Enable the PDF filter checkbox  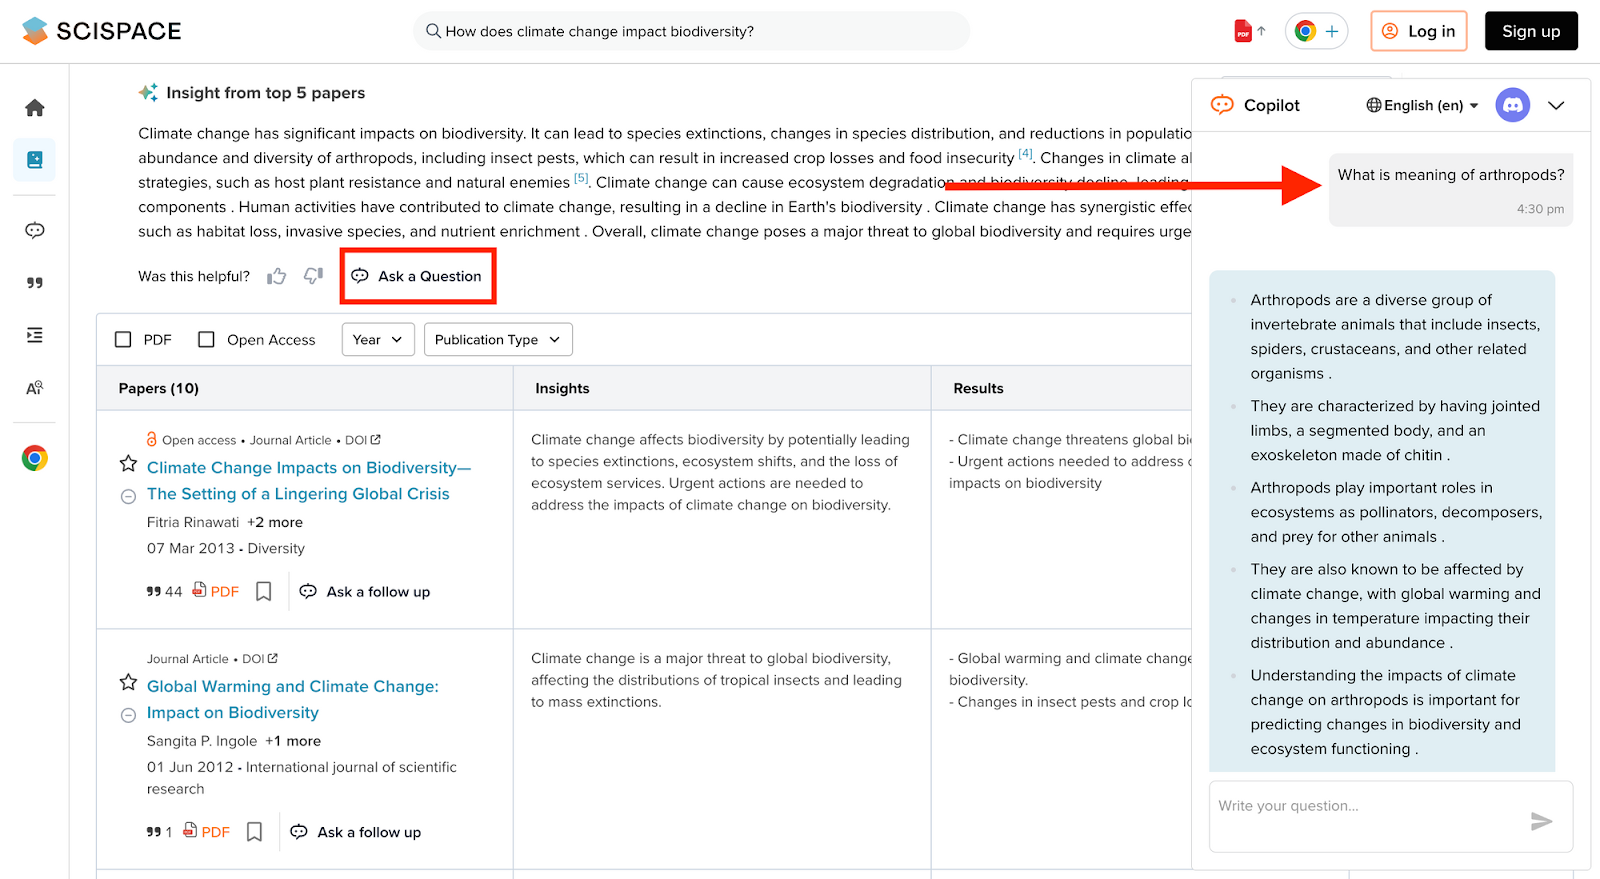click(124, 340)
